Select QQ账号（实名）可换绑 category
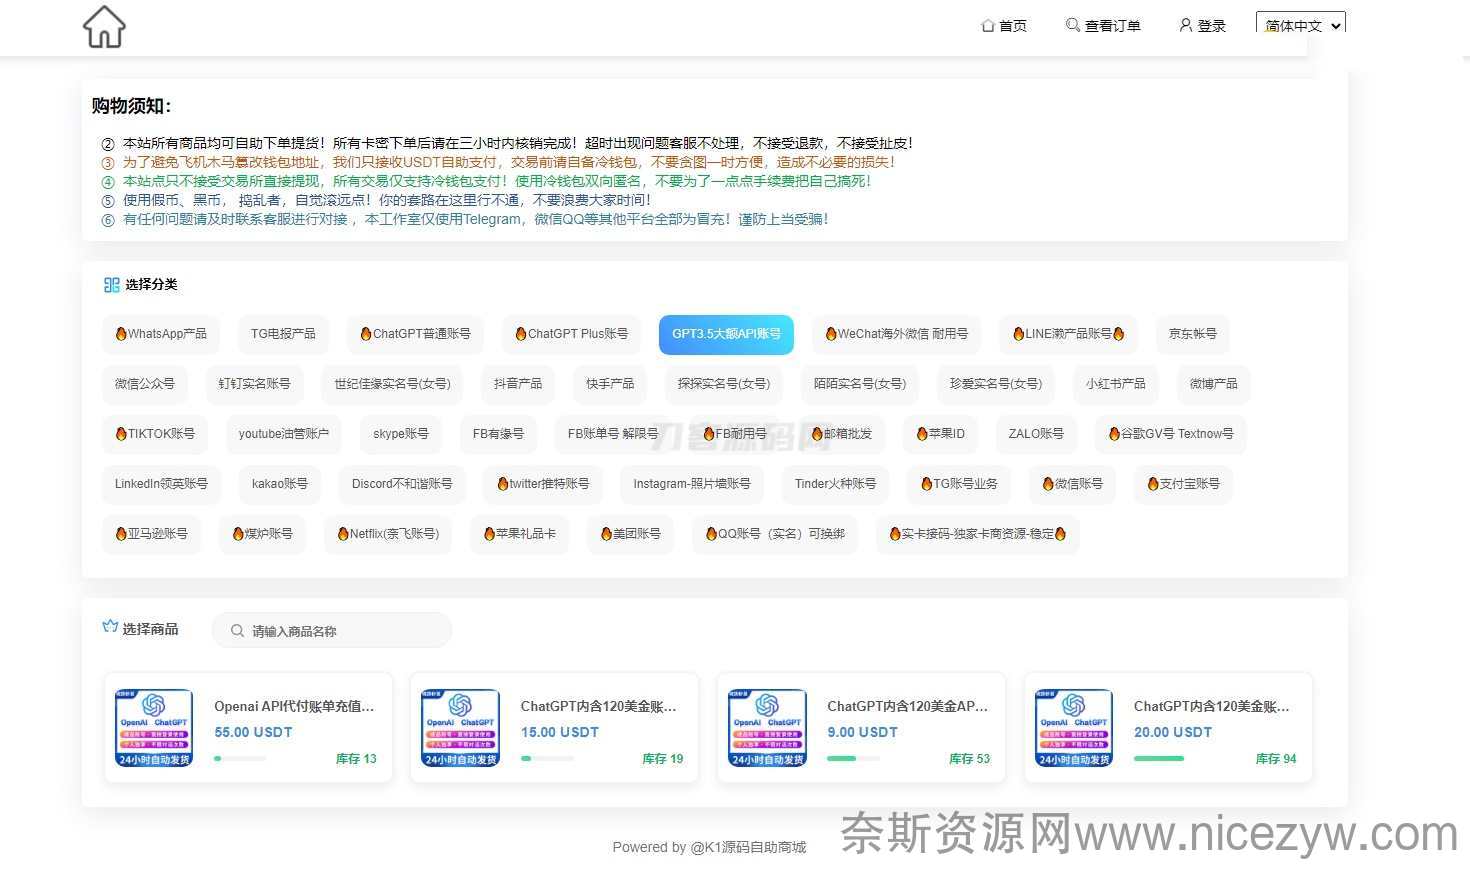The image size is (1470, 870). (775, 534)
